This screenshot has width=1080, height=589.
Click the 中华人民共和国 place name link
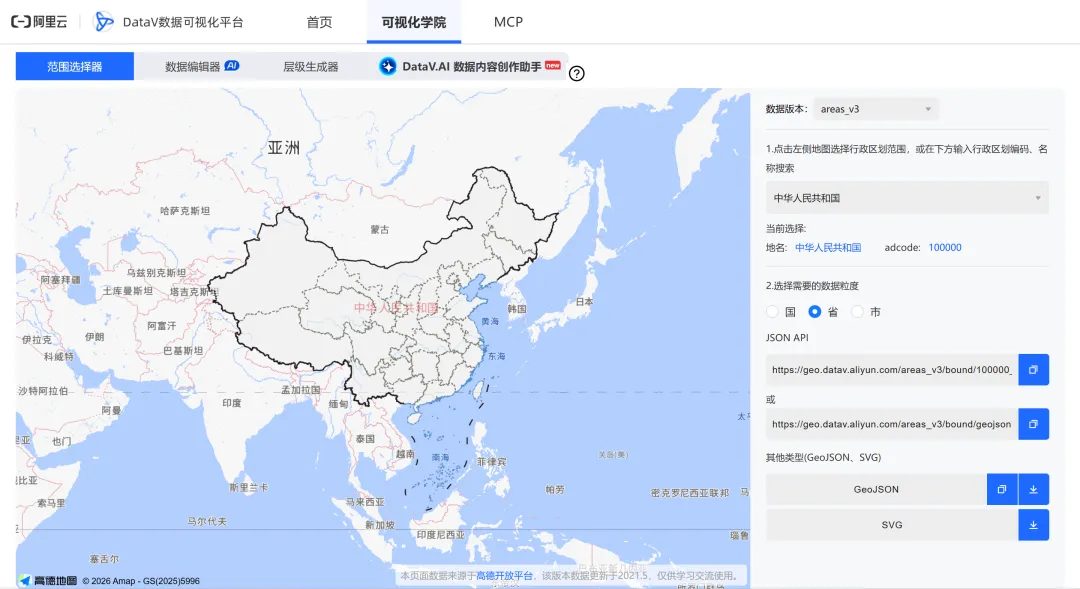click(828, 247)
